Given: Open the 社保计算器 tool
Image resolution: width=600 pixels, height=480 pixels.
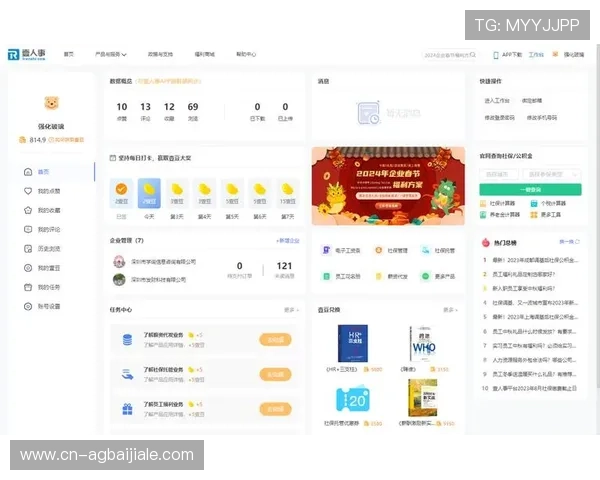Looking at the screenshot, I should click(x=498, y=203).
